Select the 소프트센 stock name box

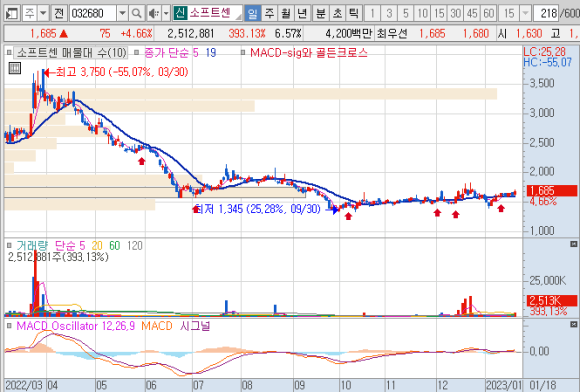(x=215, y=13)
